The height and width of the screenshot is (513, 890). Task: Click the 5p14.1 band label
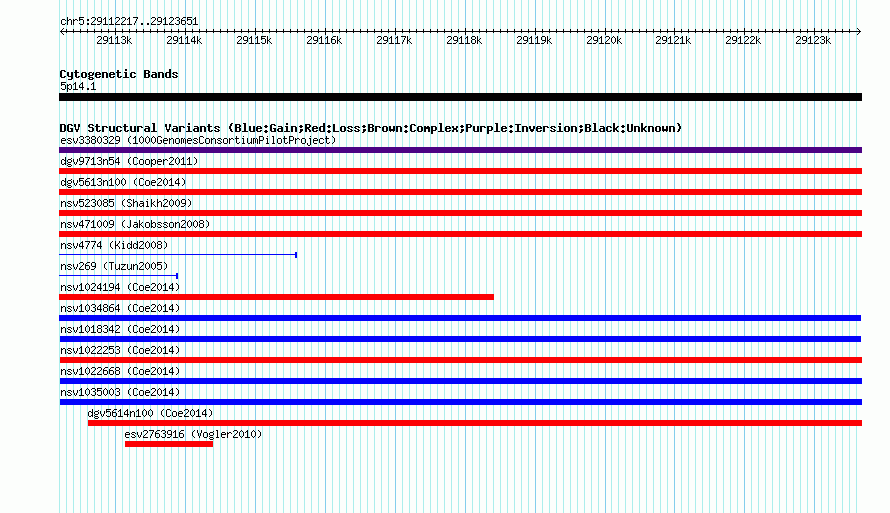coord(78,86)
